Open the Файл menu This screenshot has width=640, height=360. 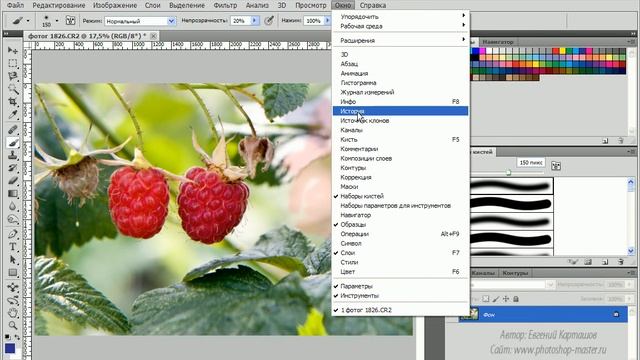point(16,5)
